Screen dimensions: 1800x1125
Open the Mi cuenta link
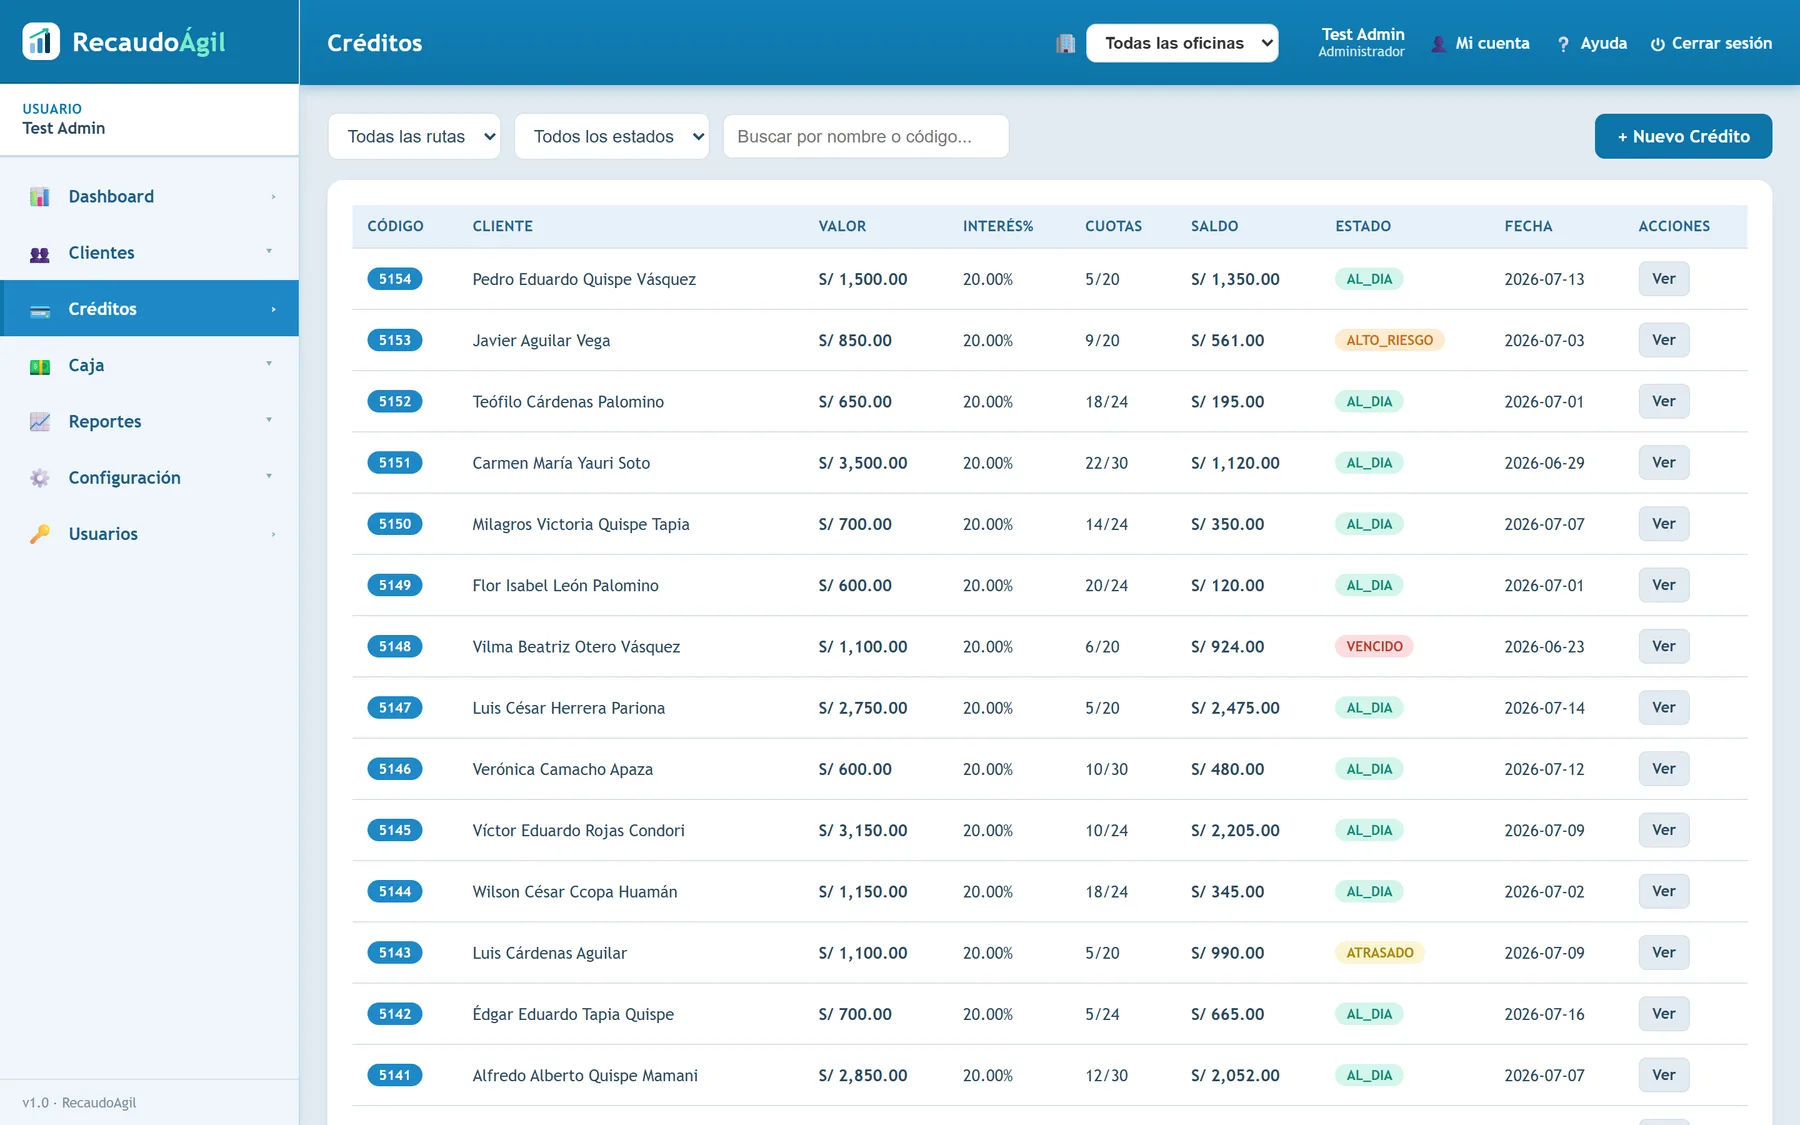pyautogui.click(x=1480, y=43)
